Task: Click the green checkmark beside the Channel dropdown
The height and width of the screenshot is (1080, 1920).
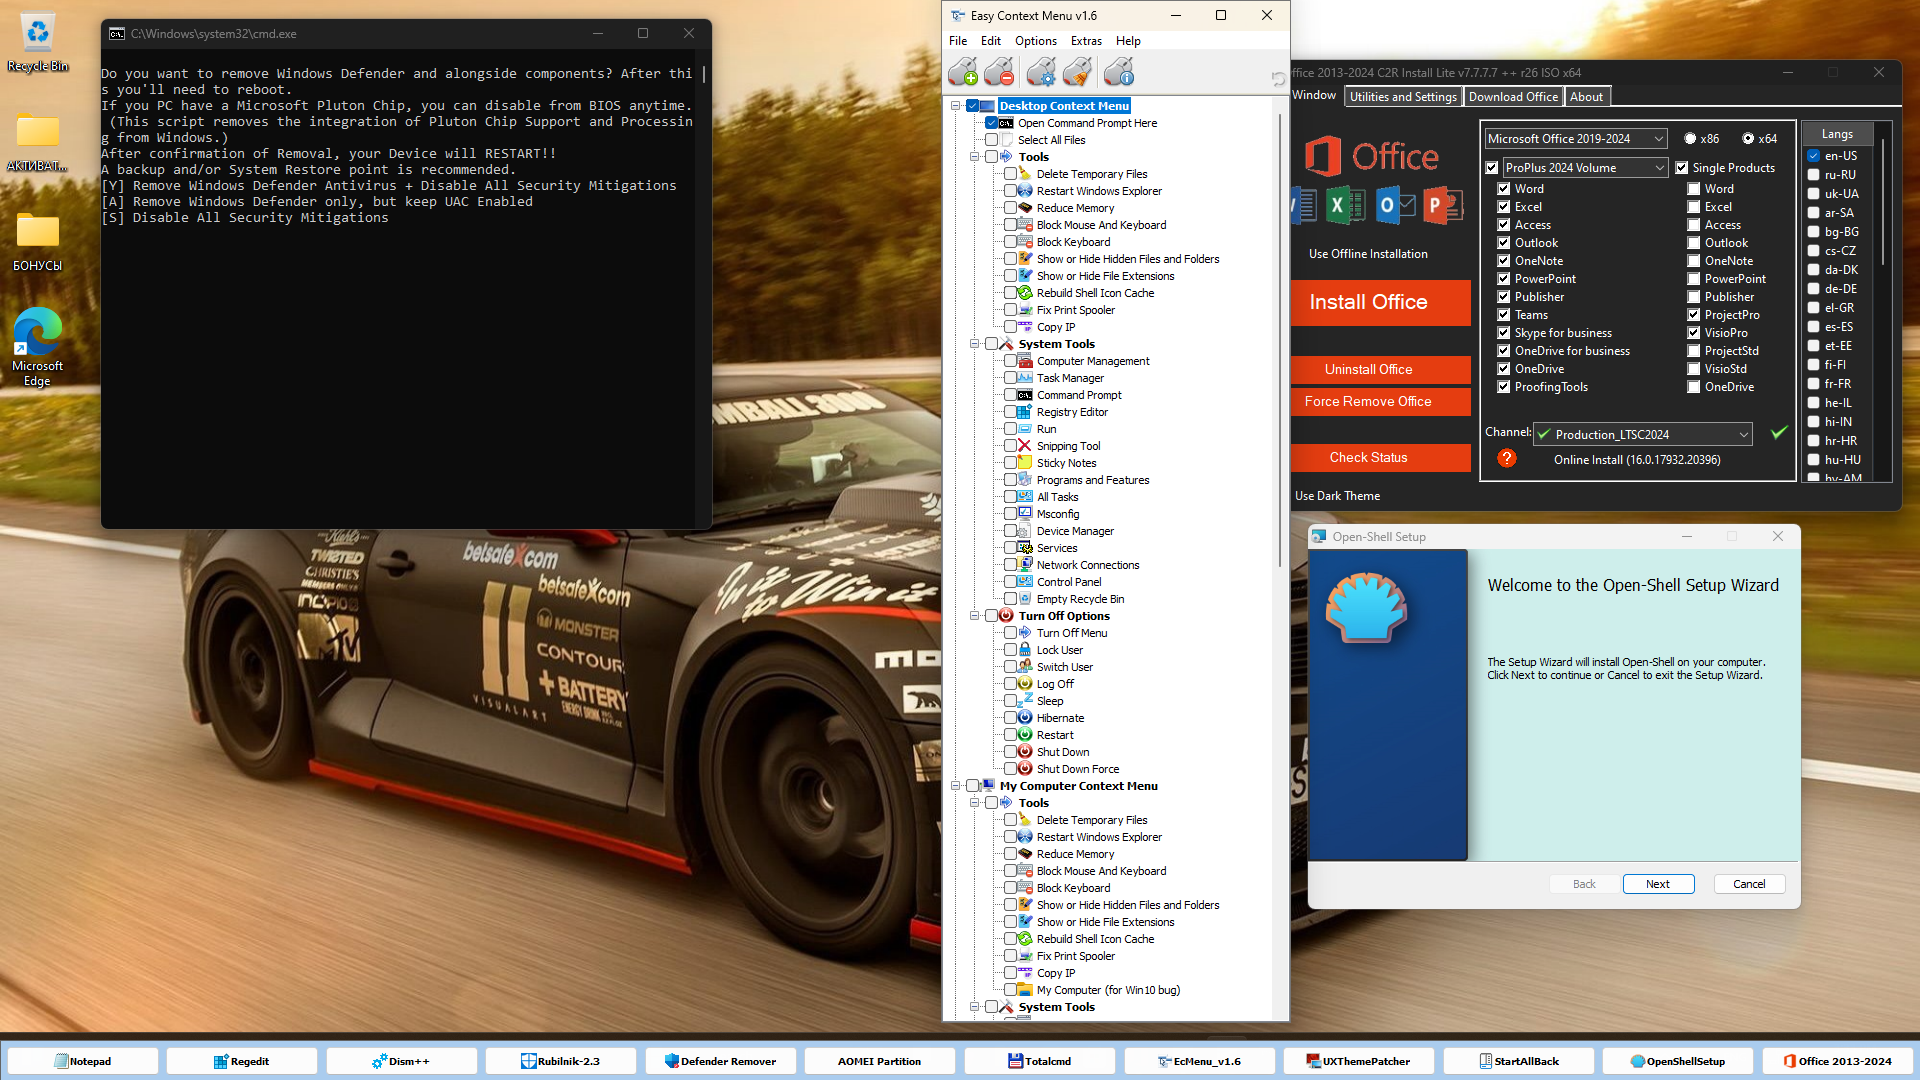Action: click(1779, 433)
